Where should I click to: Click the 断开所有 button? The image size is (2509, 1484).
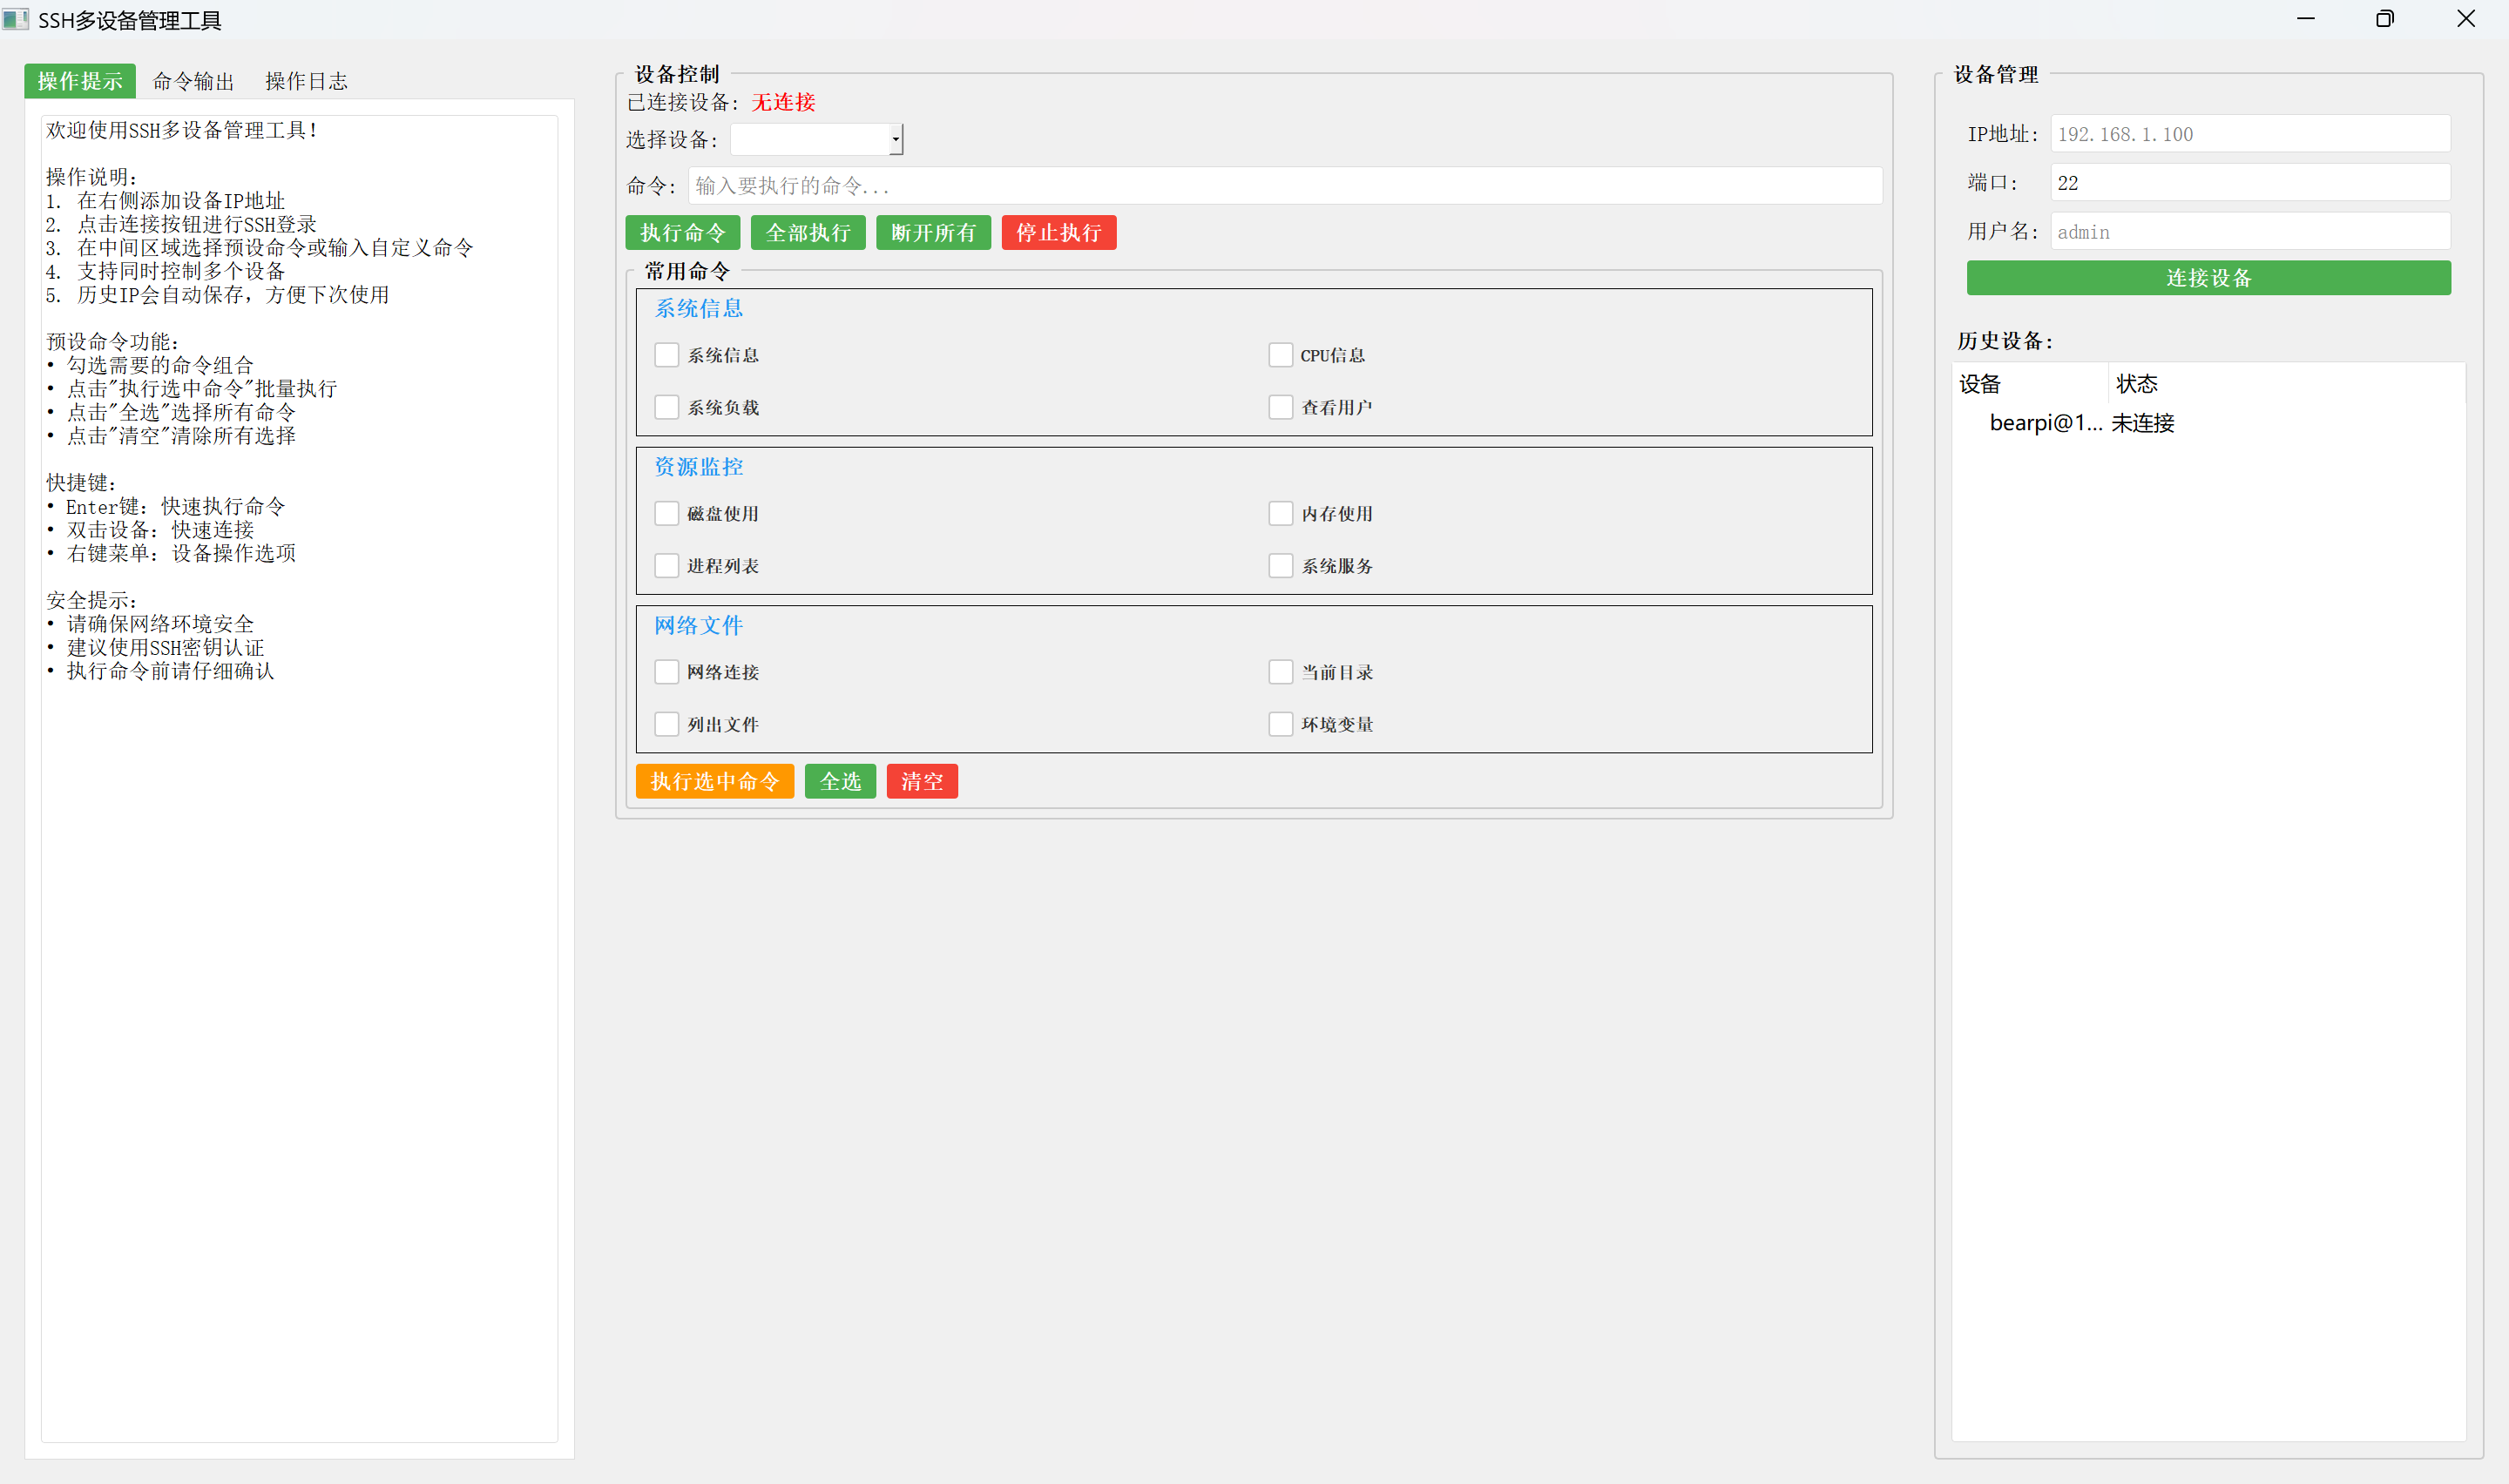click(x=933, y=233)
